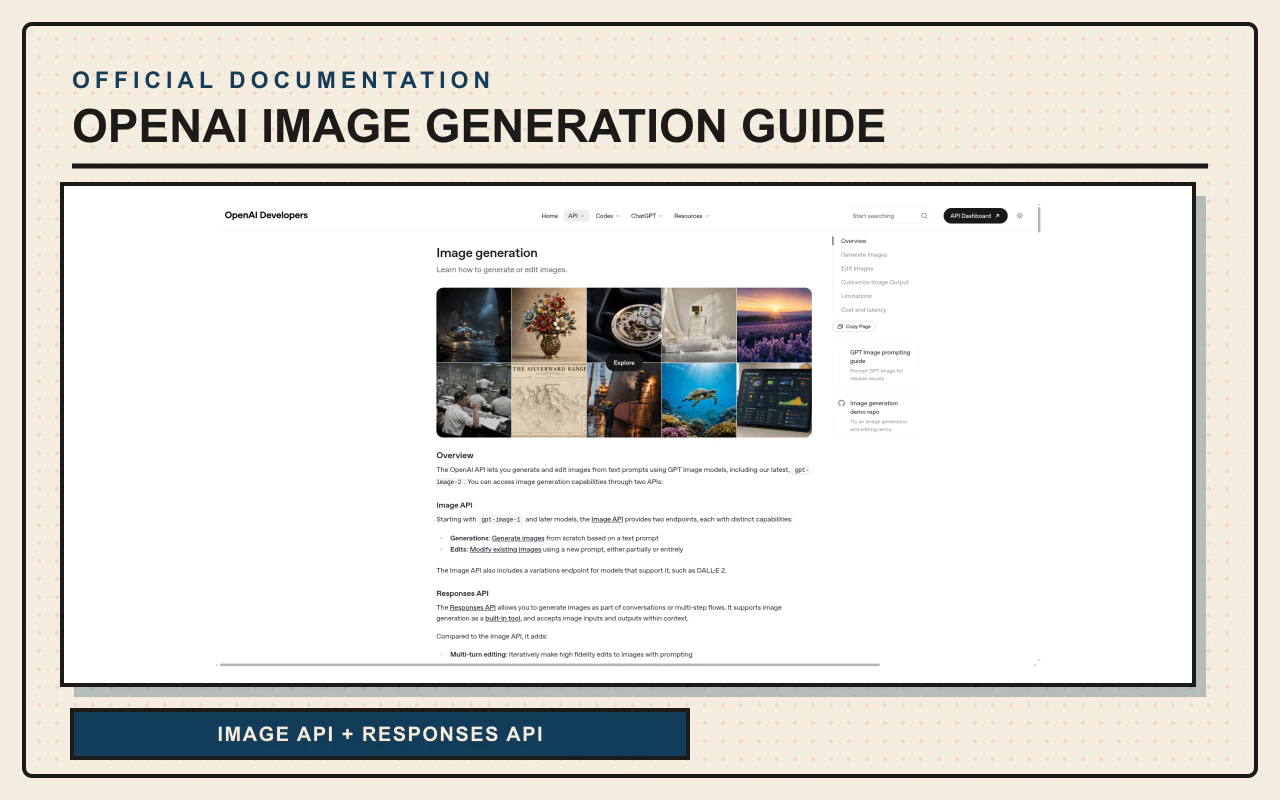Image resolution: width=1280 pixels, height=800 pixels.
Task: Open the sea turtle underwater thumbnail
Action: point(699,400)
